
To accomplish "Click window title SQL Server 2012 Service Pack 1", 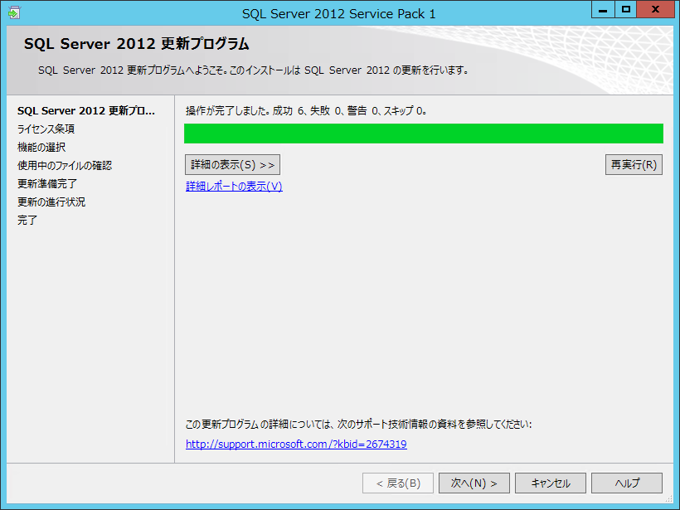I will [339, 14].
